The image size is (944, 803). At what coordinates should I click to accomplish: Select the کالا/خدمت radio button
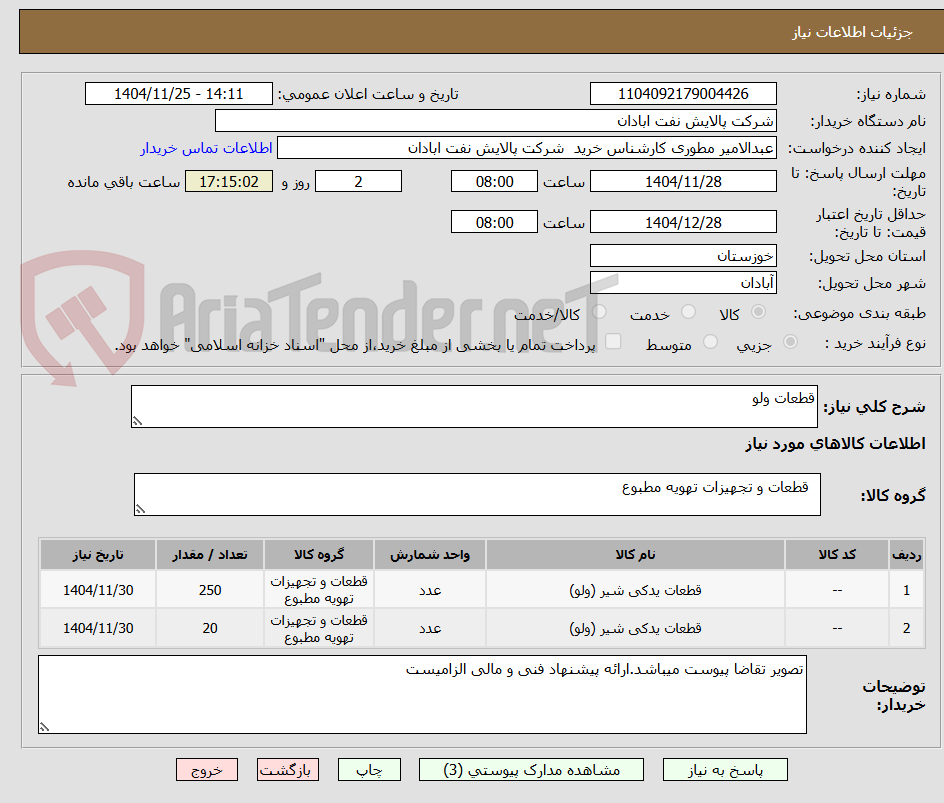click(599, 312)
